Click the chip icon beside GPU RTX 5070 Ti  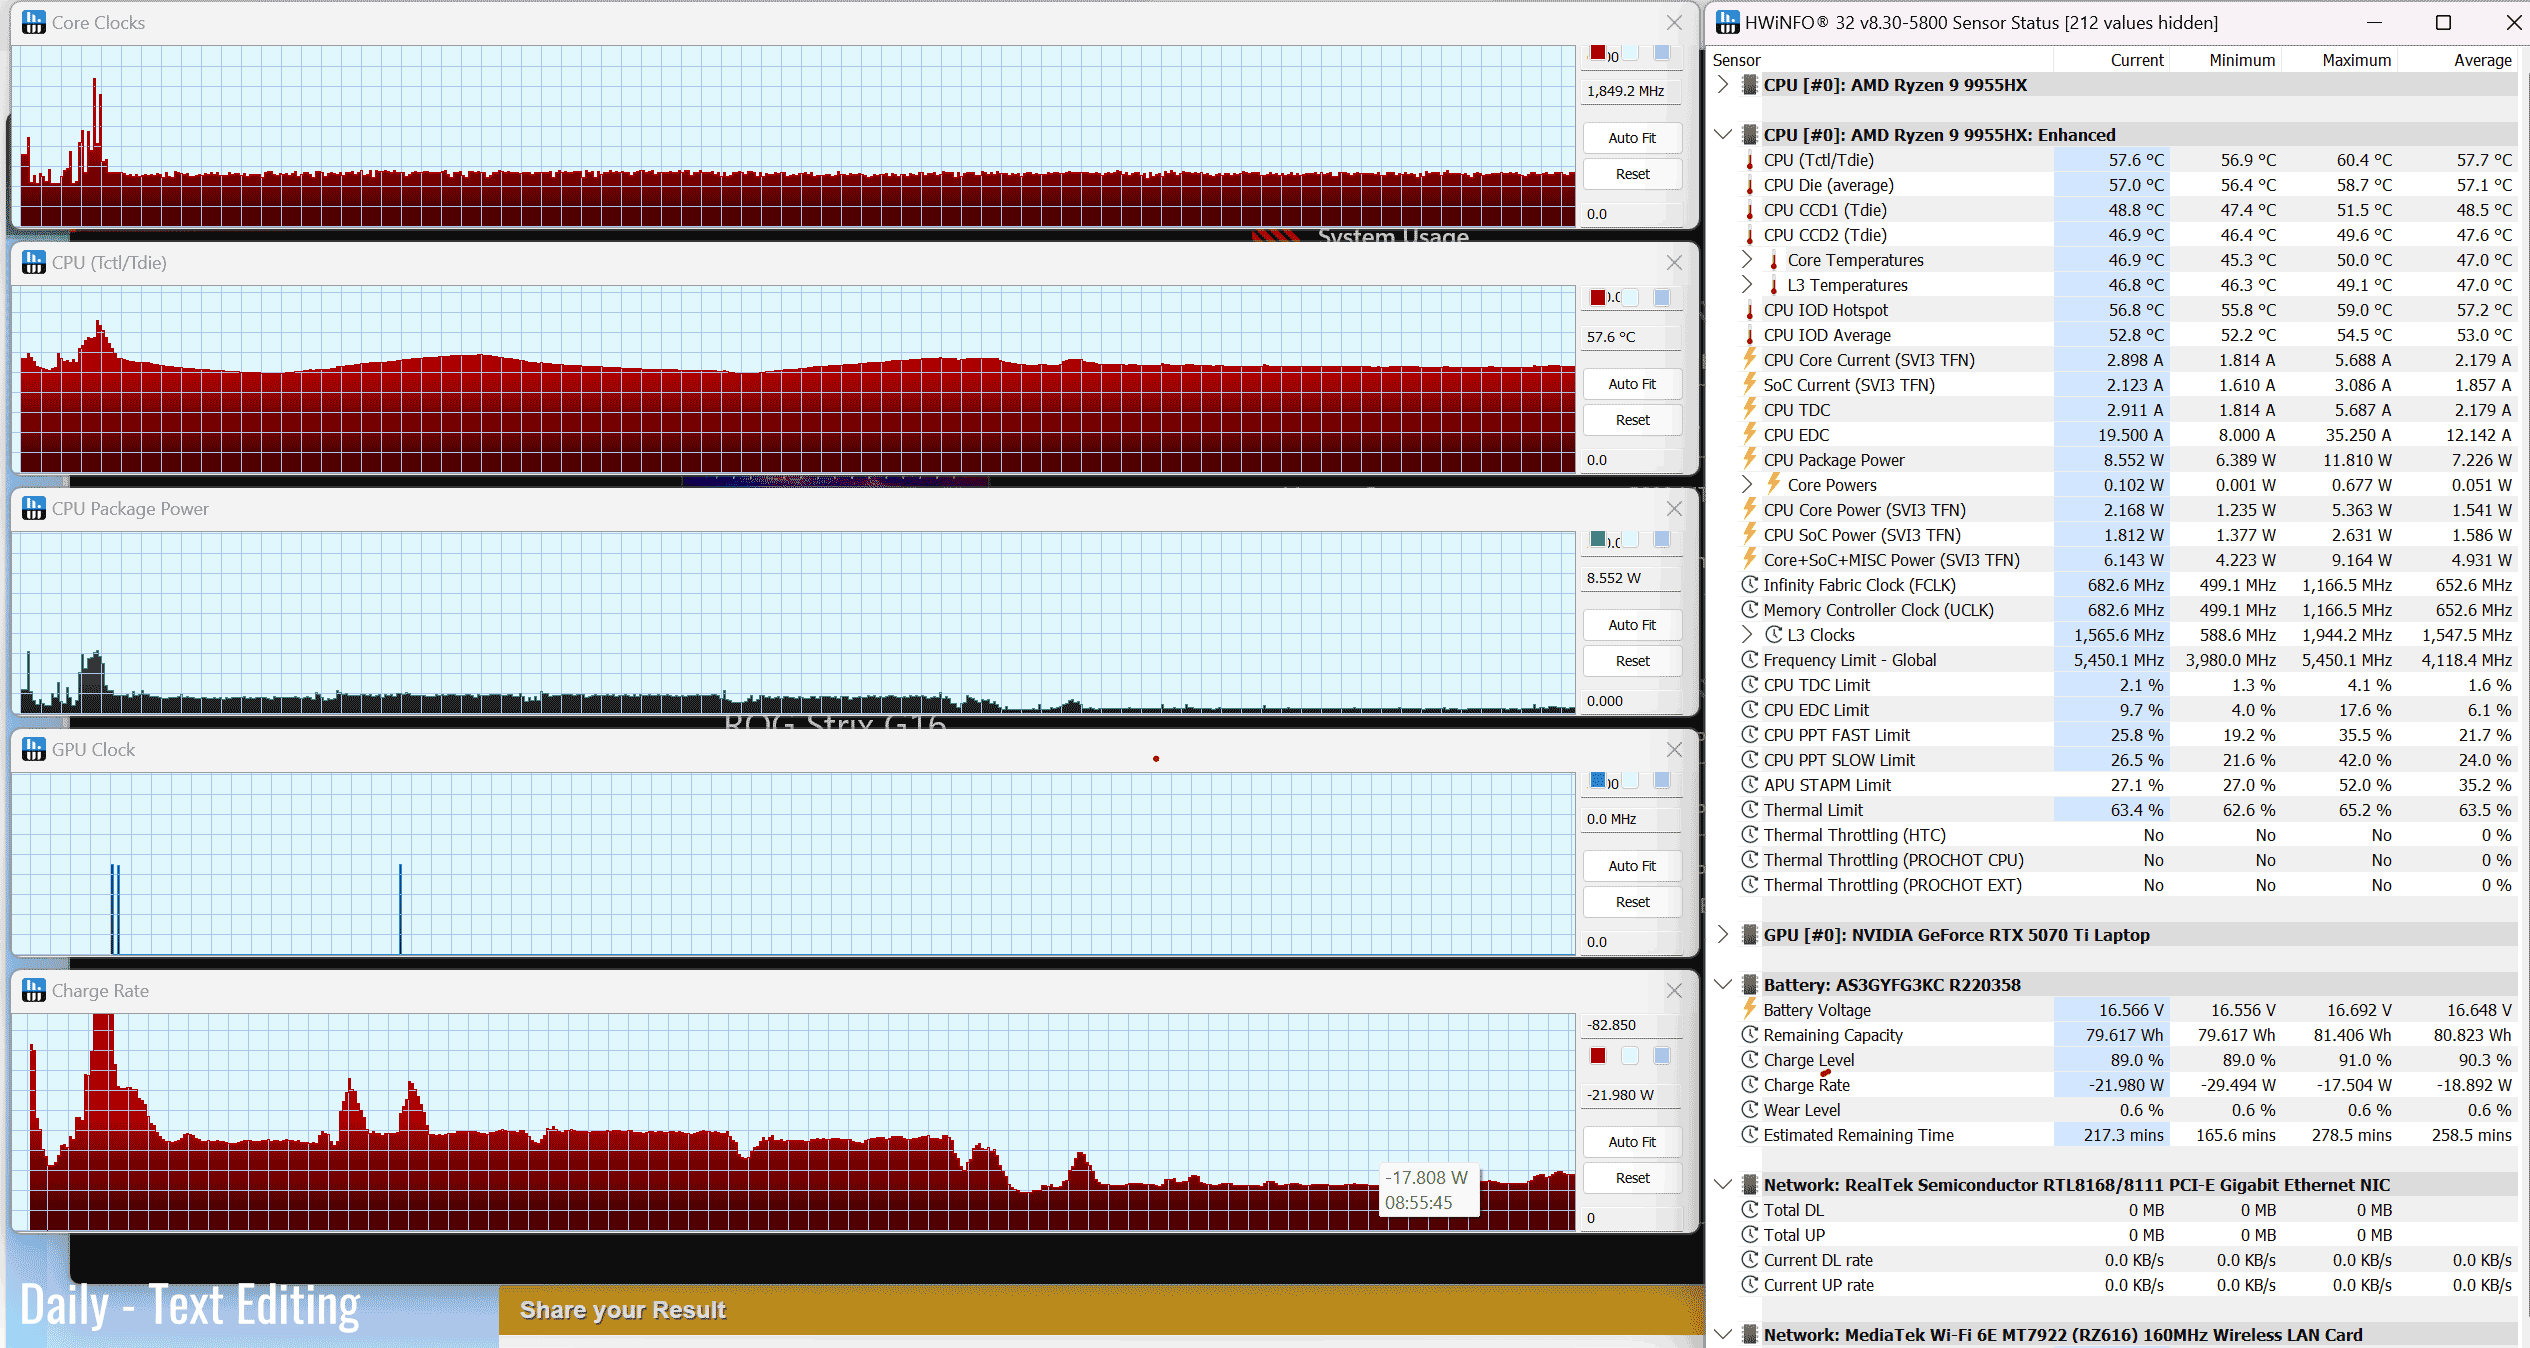click(x=1750, y=934)
